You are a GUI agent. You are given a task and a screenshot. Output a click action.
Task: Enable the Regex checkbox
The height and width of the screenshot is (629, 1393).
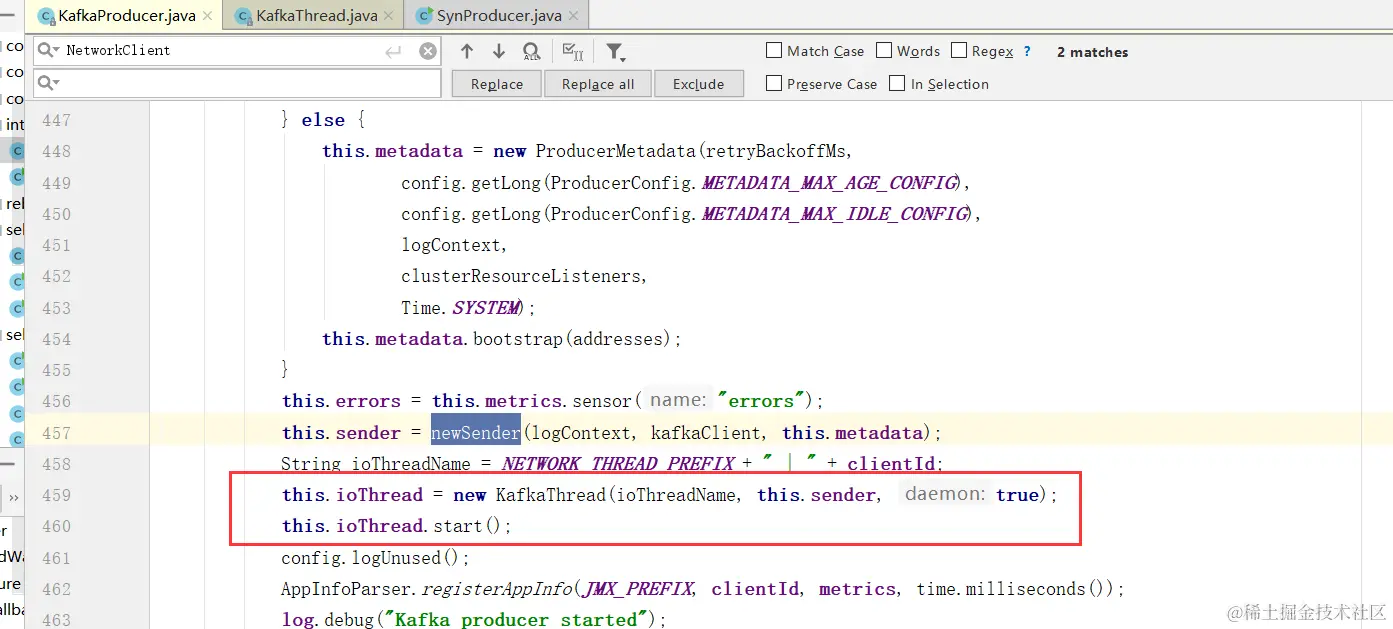click(x=959, y=50)
